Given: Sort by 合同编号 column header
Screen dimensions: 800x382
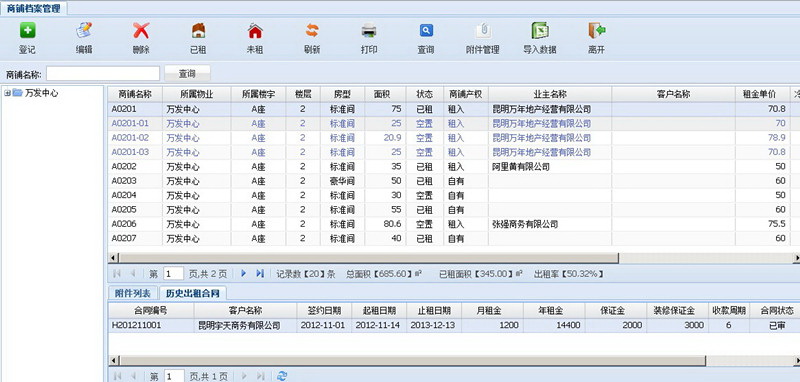Looking at the screenshot, I should (151, 310).
